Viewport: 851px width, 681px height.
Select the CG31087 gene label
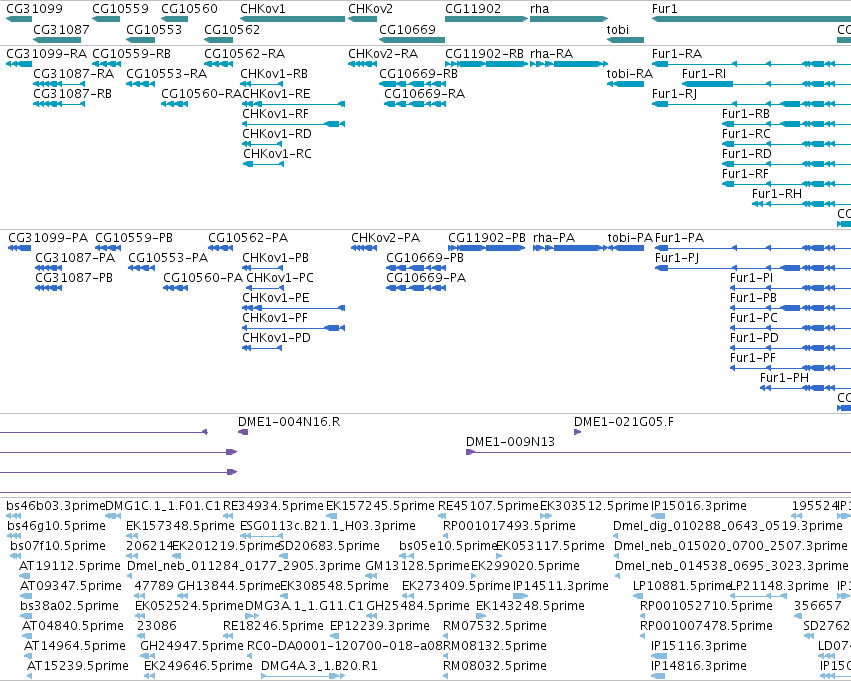coord(61,29)
